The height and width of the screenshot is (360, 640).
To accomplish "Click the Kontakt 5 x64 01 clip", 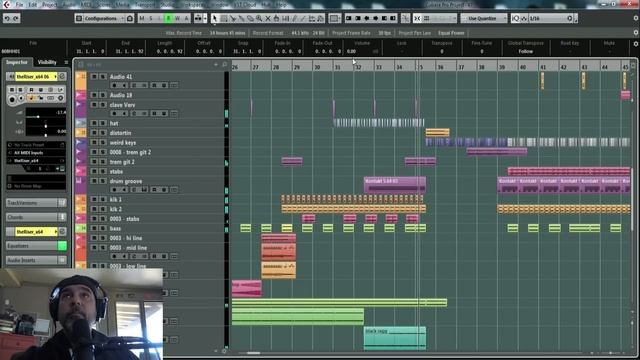I will pos(395,184).
